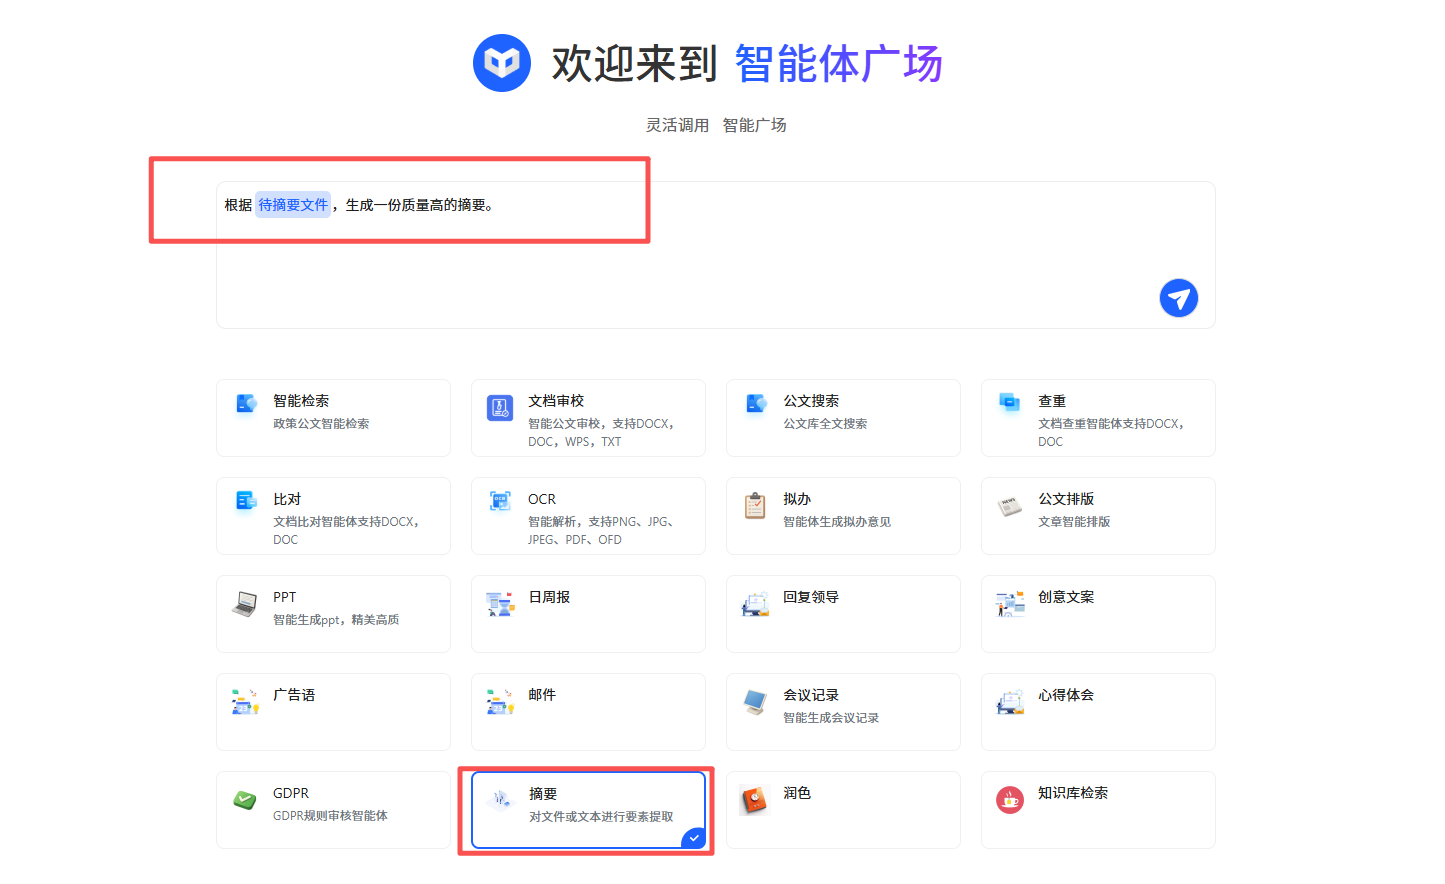1445x884 pixels.
Task: Switch to the 智能广场 tab
Action: click(754, 125)
